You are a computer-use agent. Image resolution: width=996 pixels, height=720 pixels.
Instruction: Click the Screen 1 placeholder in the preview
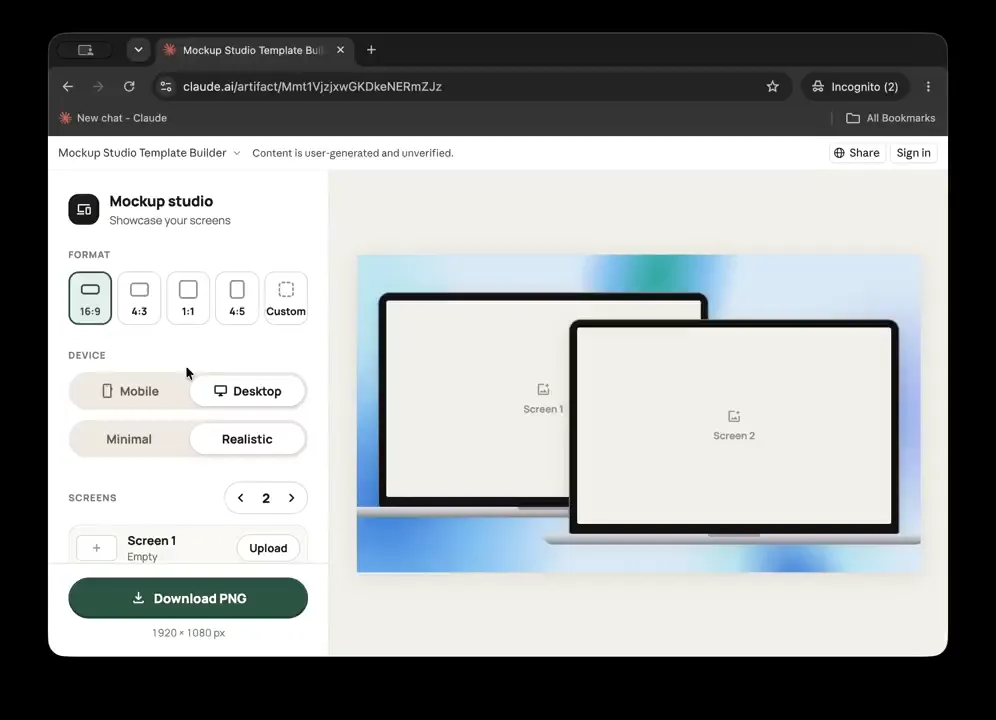543,398
